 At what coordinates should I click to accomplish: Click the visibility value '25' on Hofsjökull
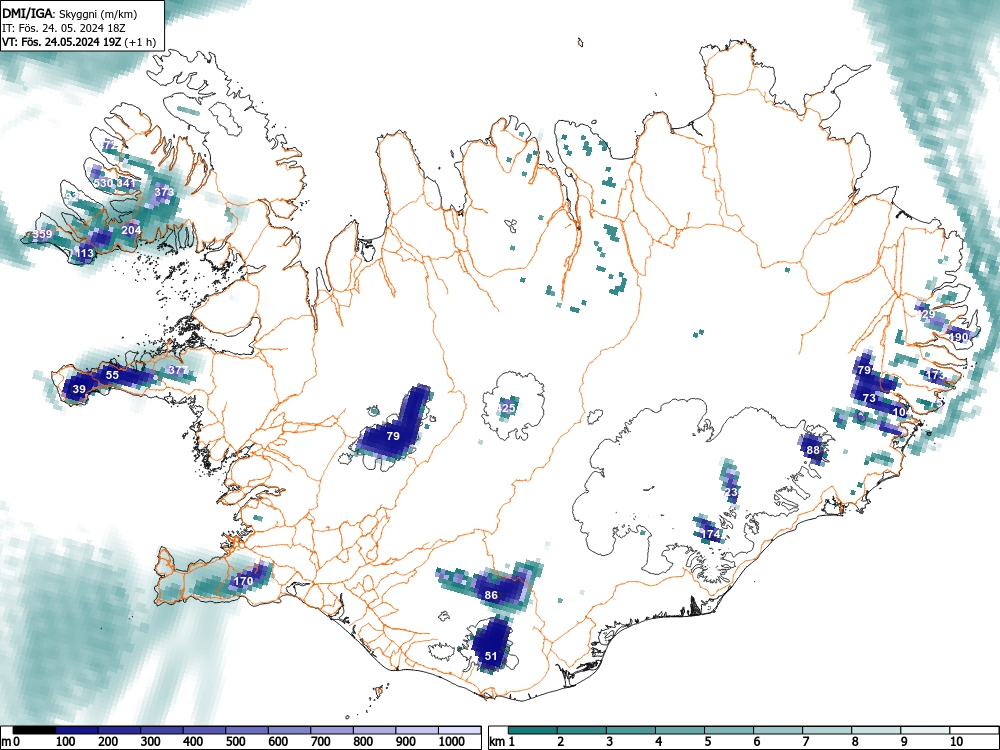point(508,408)
